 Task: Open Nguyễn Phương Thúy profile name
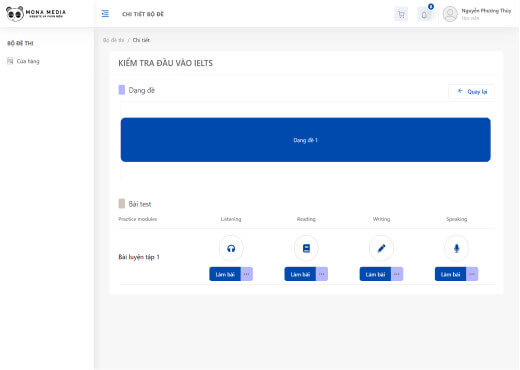coord(486,11)
